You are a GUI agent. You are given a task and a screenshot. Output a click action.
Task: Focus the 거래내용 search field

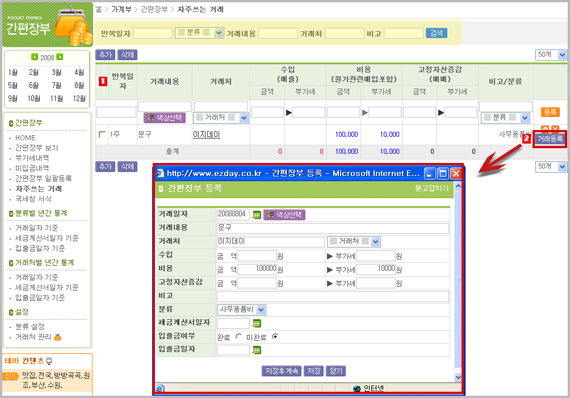278,34
